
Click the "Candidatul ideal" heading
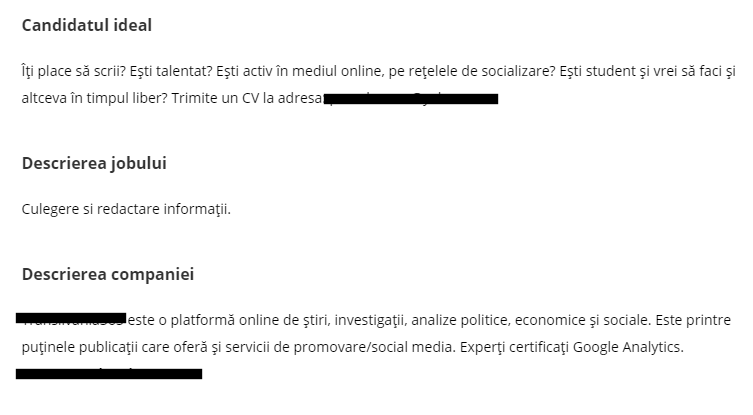(x=87, y=25)
